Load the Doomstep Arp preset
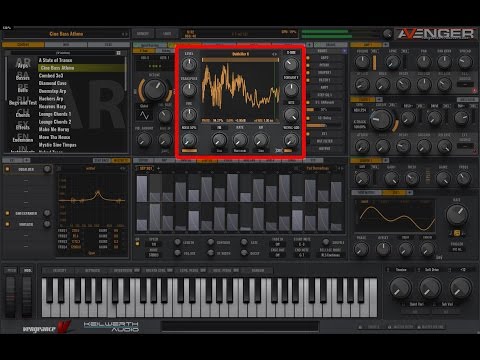The image size is (480, 360). (x=52, y=91)
